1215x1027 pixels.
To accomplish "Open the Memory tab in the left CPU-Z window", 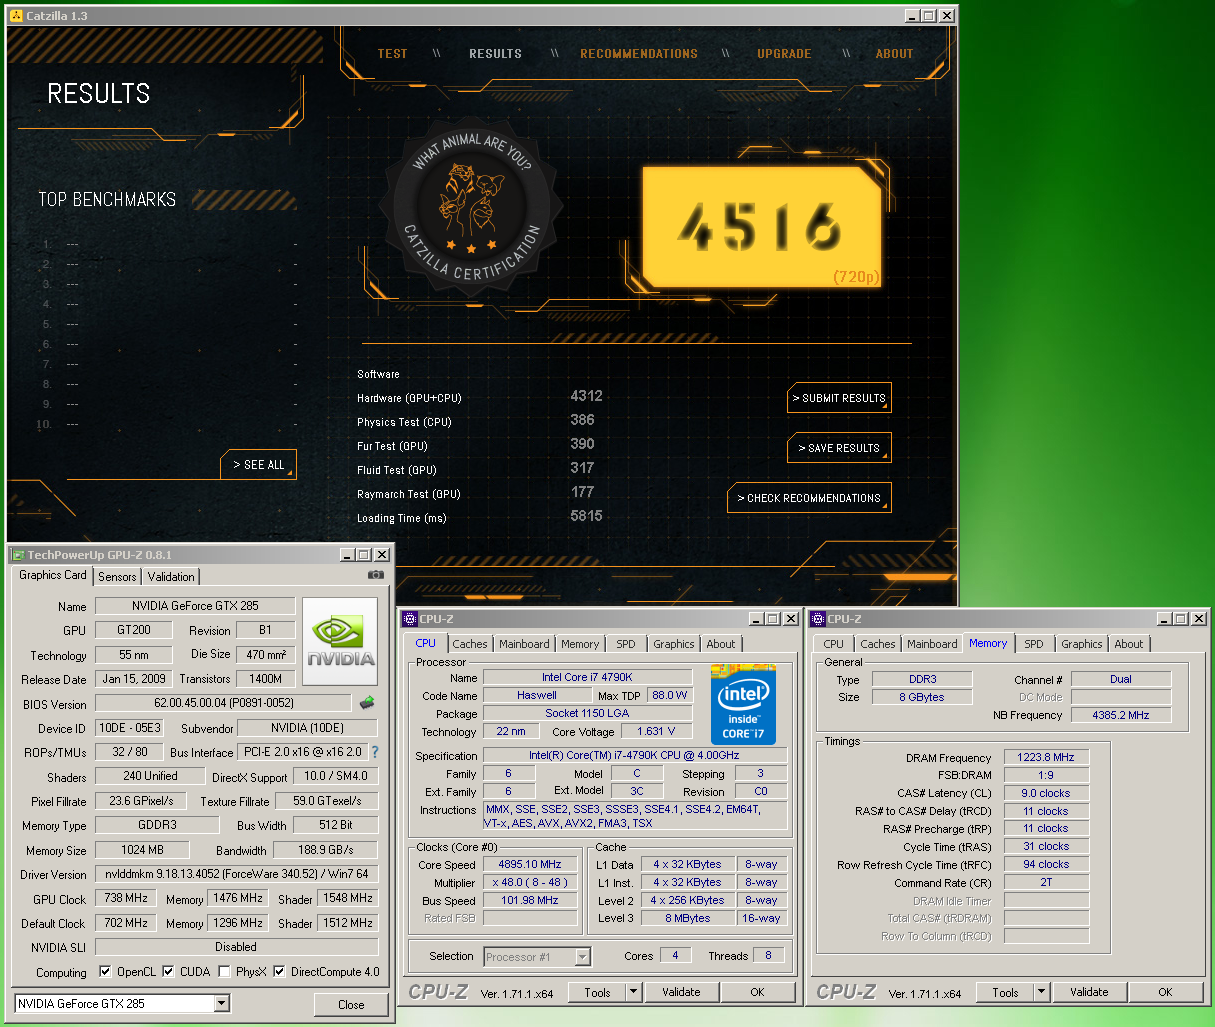I will point(580,645).
